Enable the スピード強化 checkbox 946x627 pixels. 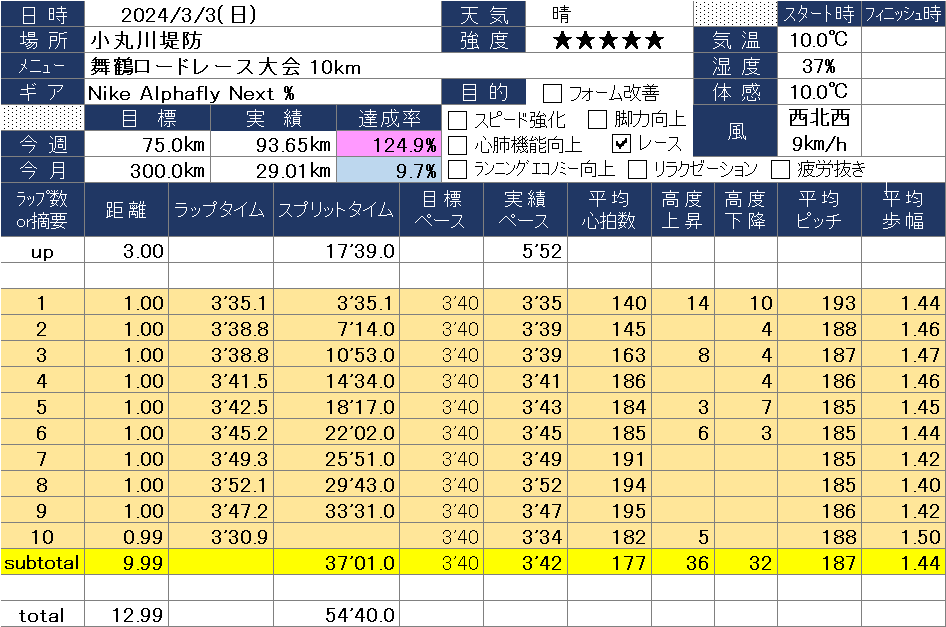click(458, 120)
